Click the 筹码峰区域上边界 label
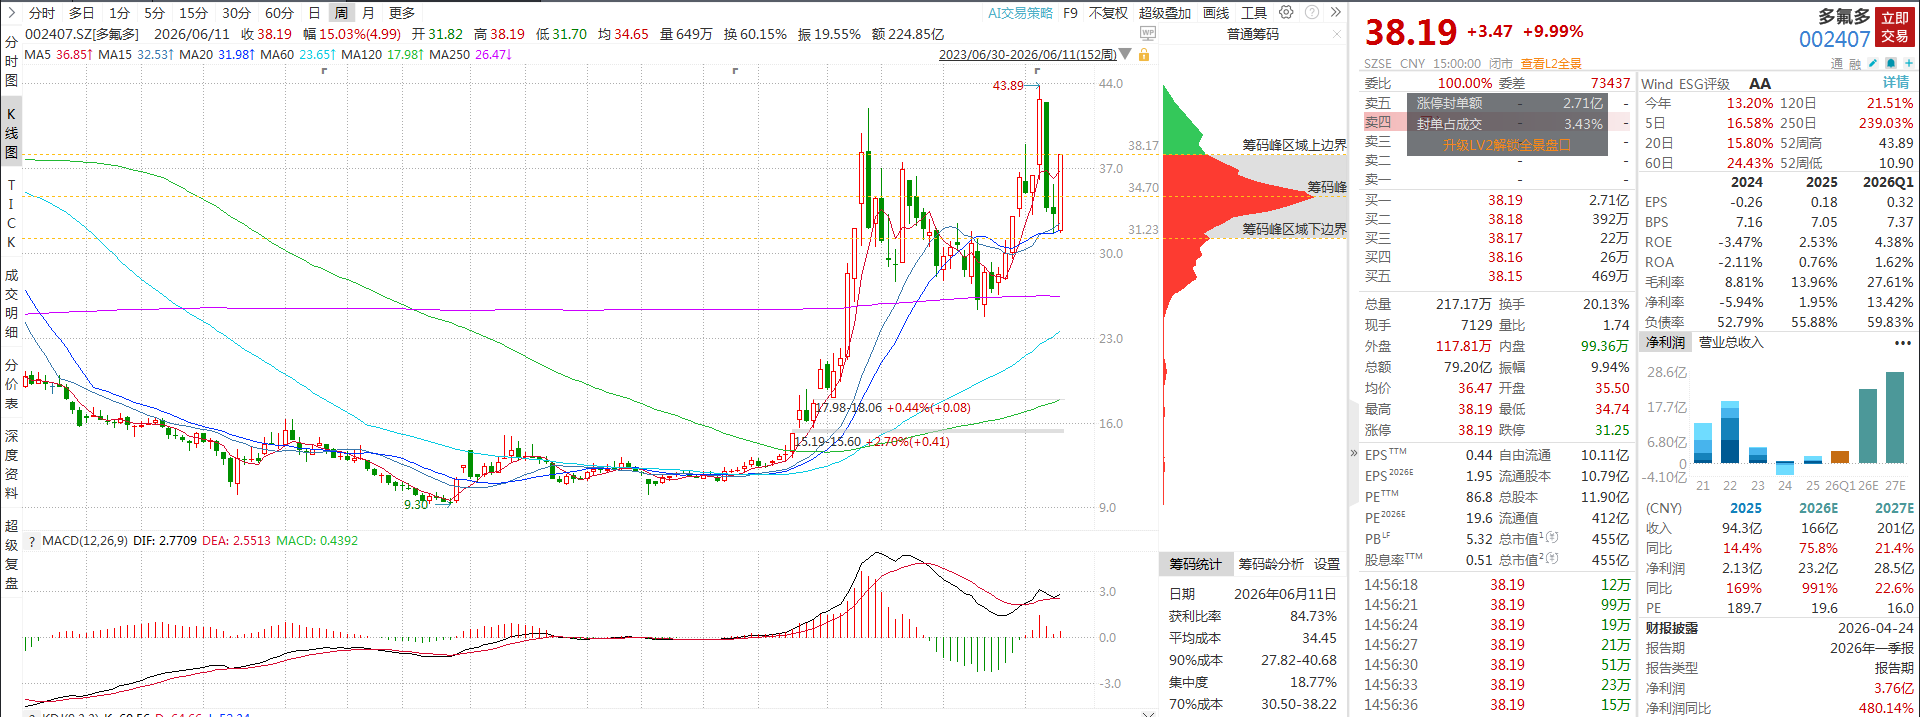The height and width of the screenshot is (717, 1920). click(x=1294, y=145)
